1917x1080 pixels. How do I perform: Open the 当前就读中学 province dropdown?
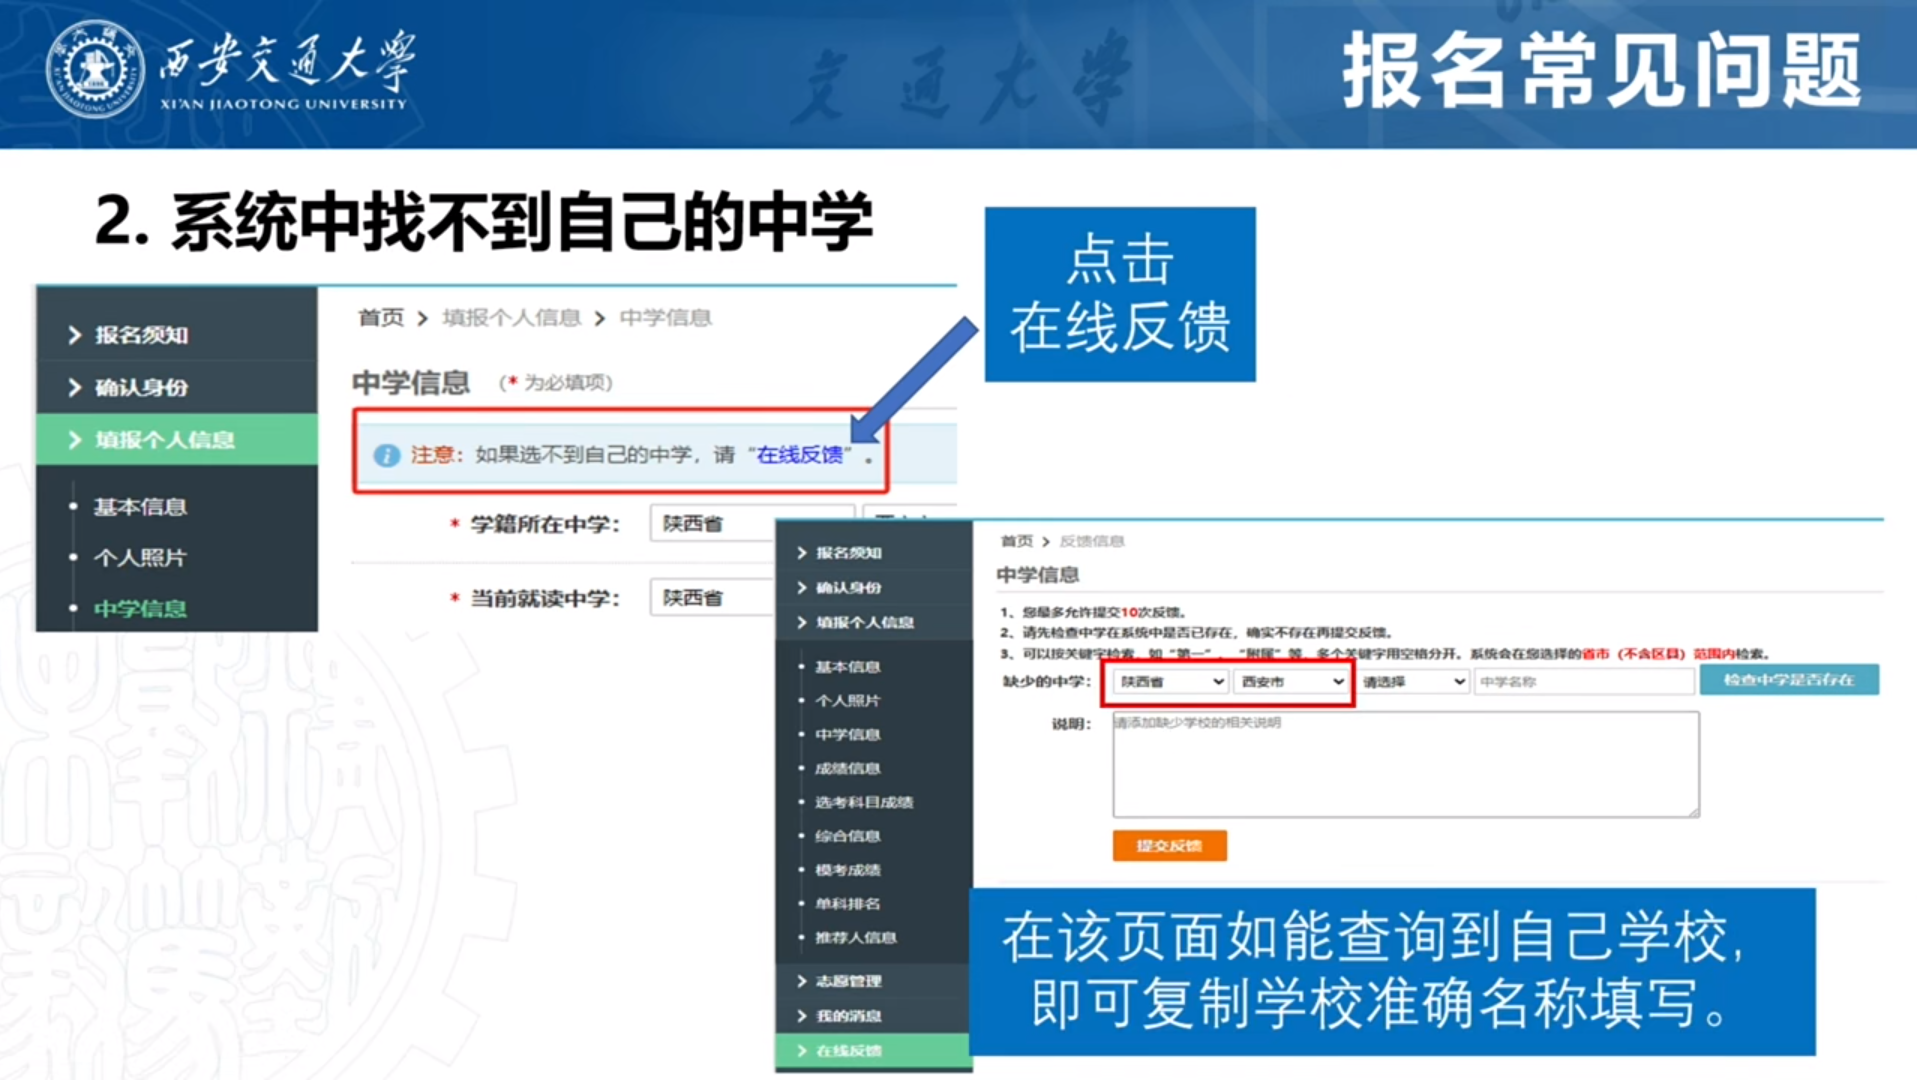(x=712, y=598)
